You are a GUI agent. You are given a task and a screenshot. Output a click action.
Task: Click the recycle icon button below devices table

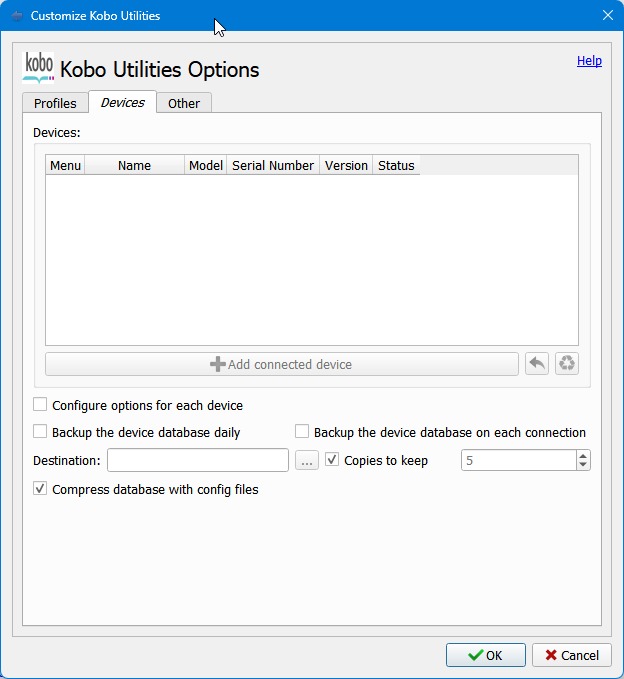[x=567, y=364]
